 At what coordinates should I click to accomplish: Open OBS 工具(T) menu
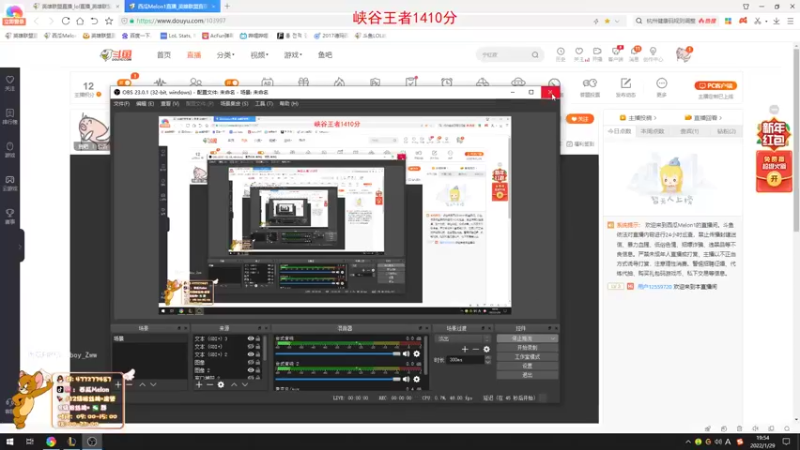point(264,104)
